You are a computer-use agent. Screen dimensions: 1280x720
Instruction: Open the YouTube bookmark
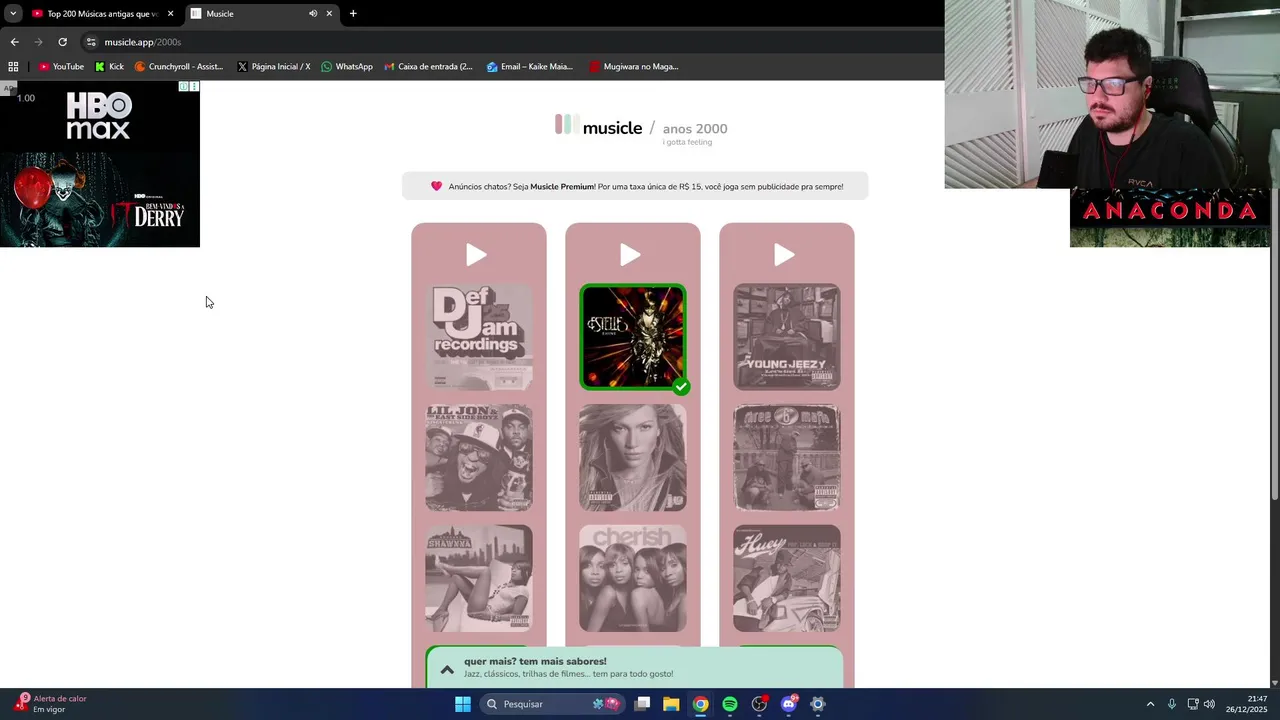tap(61, 67)
